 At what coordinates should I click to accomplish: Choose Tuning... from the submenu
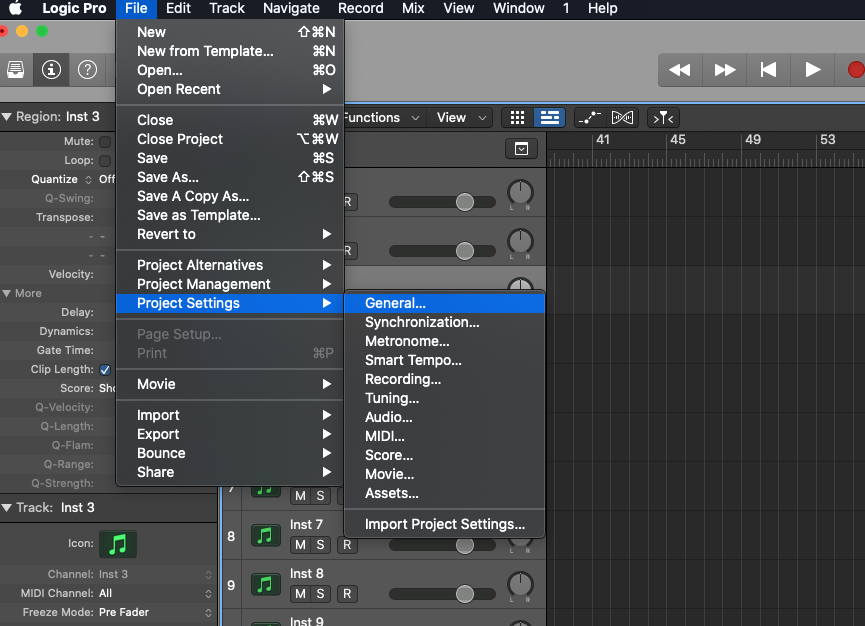(x=444, y=398)
